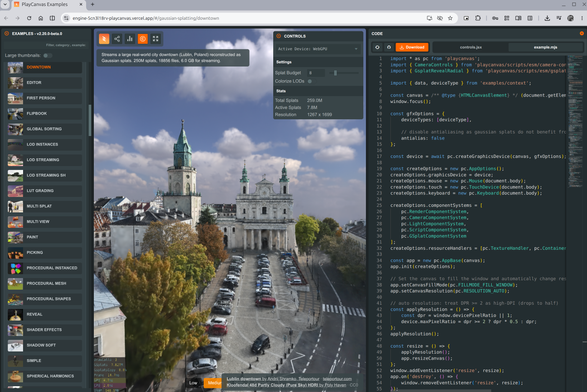Click the orange circular controls icon in toolbar
This screenshot has width=587, height=392.
[x=143, y=39]
